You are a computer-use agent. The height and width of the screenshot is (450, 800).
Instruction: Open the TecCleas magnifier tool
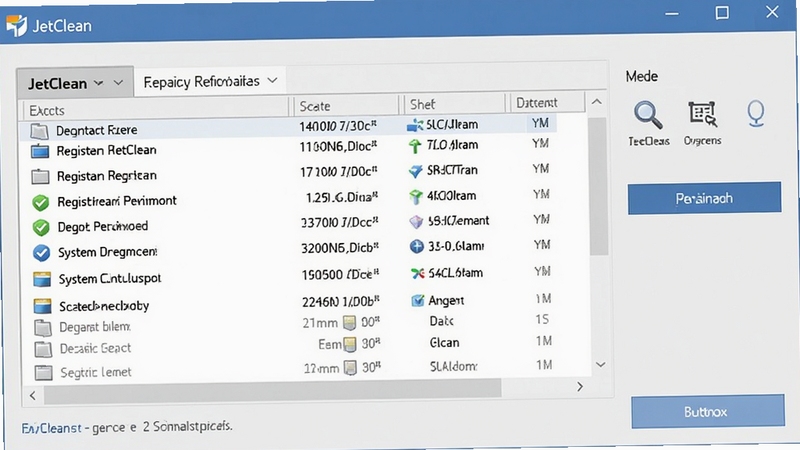pyautogui.click(x=648, y=115)
